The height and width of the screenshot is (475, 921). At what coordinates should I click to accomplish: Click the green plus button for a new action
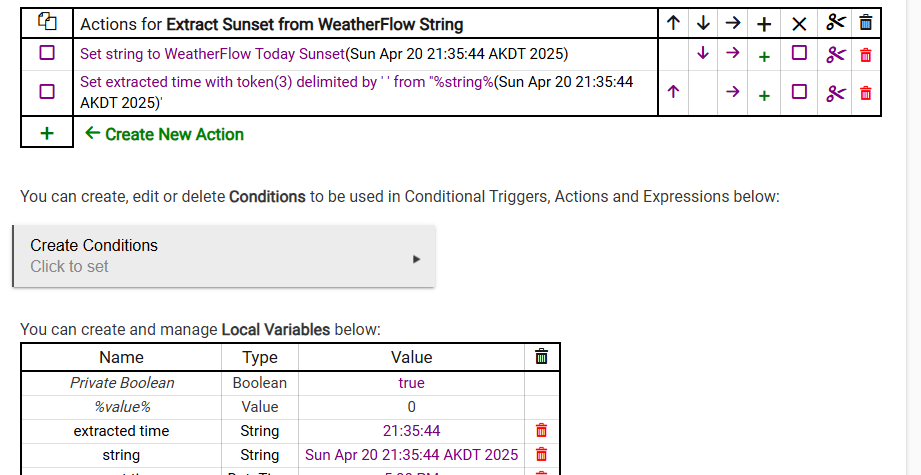(47, 133)
